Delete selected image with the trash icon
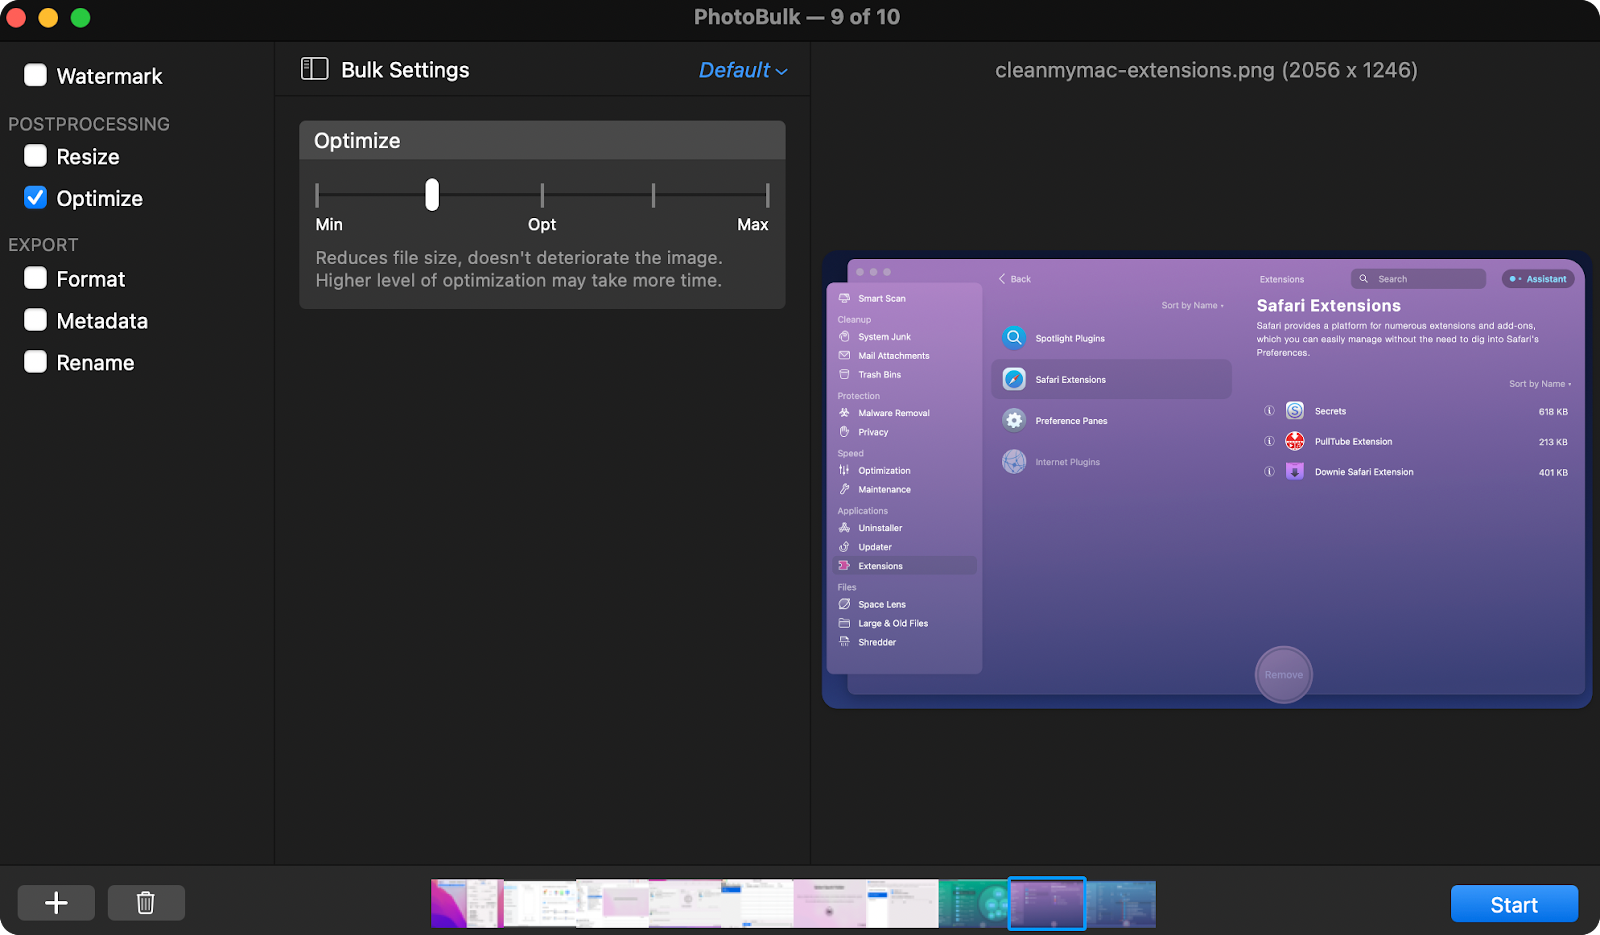 [x=146, y=903]
